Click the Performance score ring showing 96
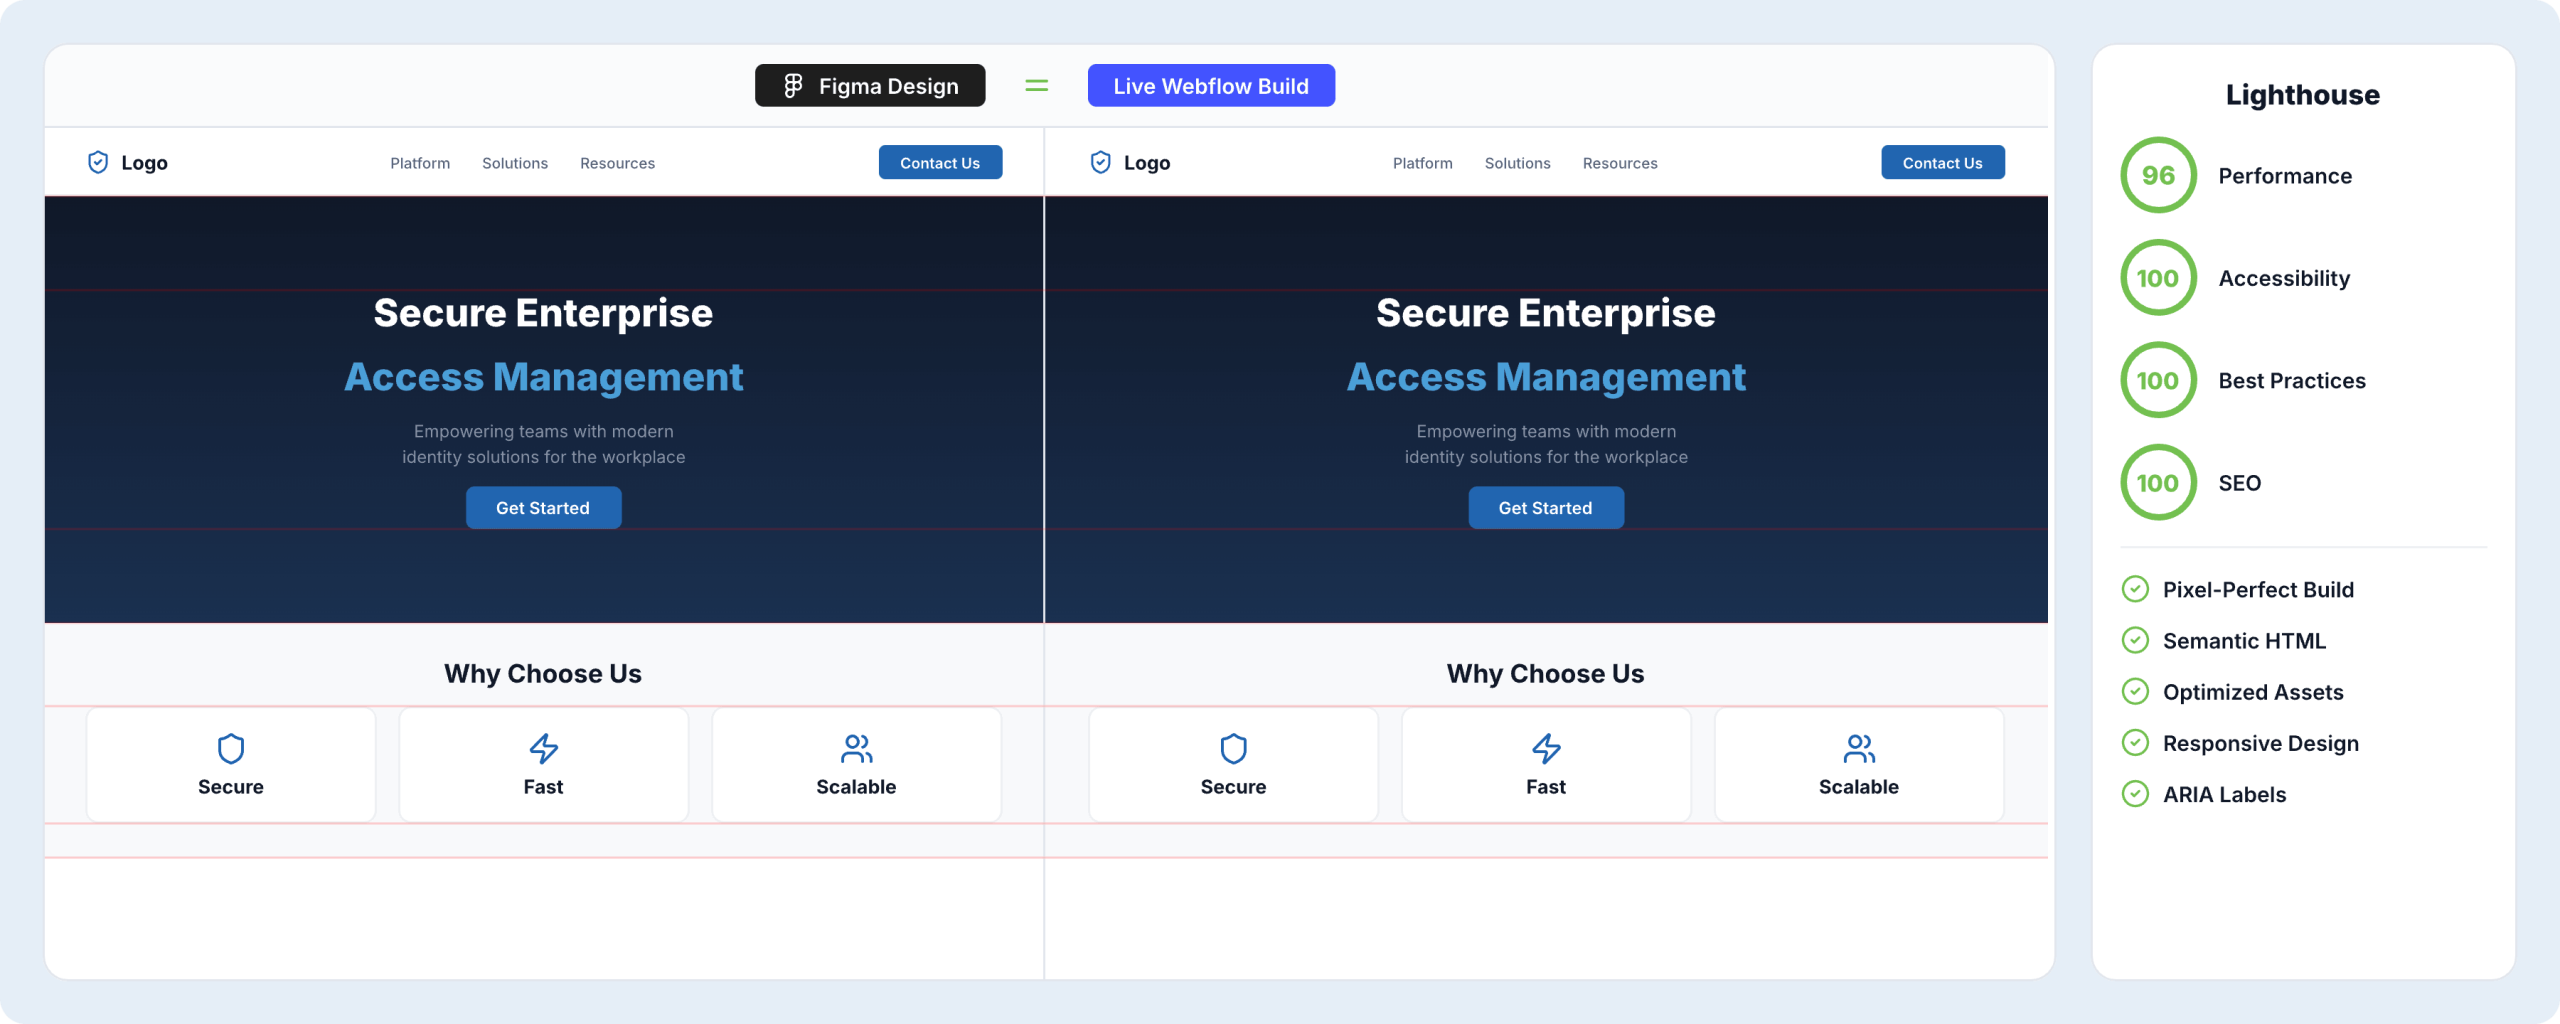 click(2158, 175)
